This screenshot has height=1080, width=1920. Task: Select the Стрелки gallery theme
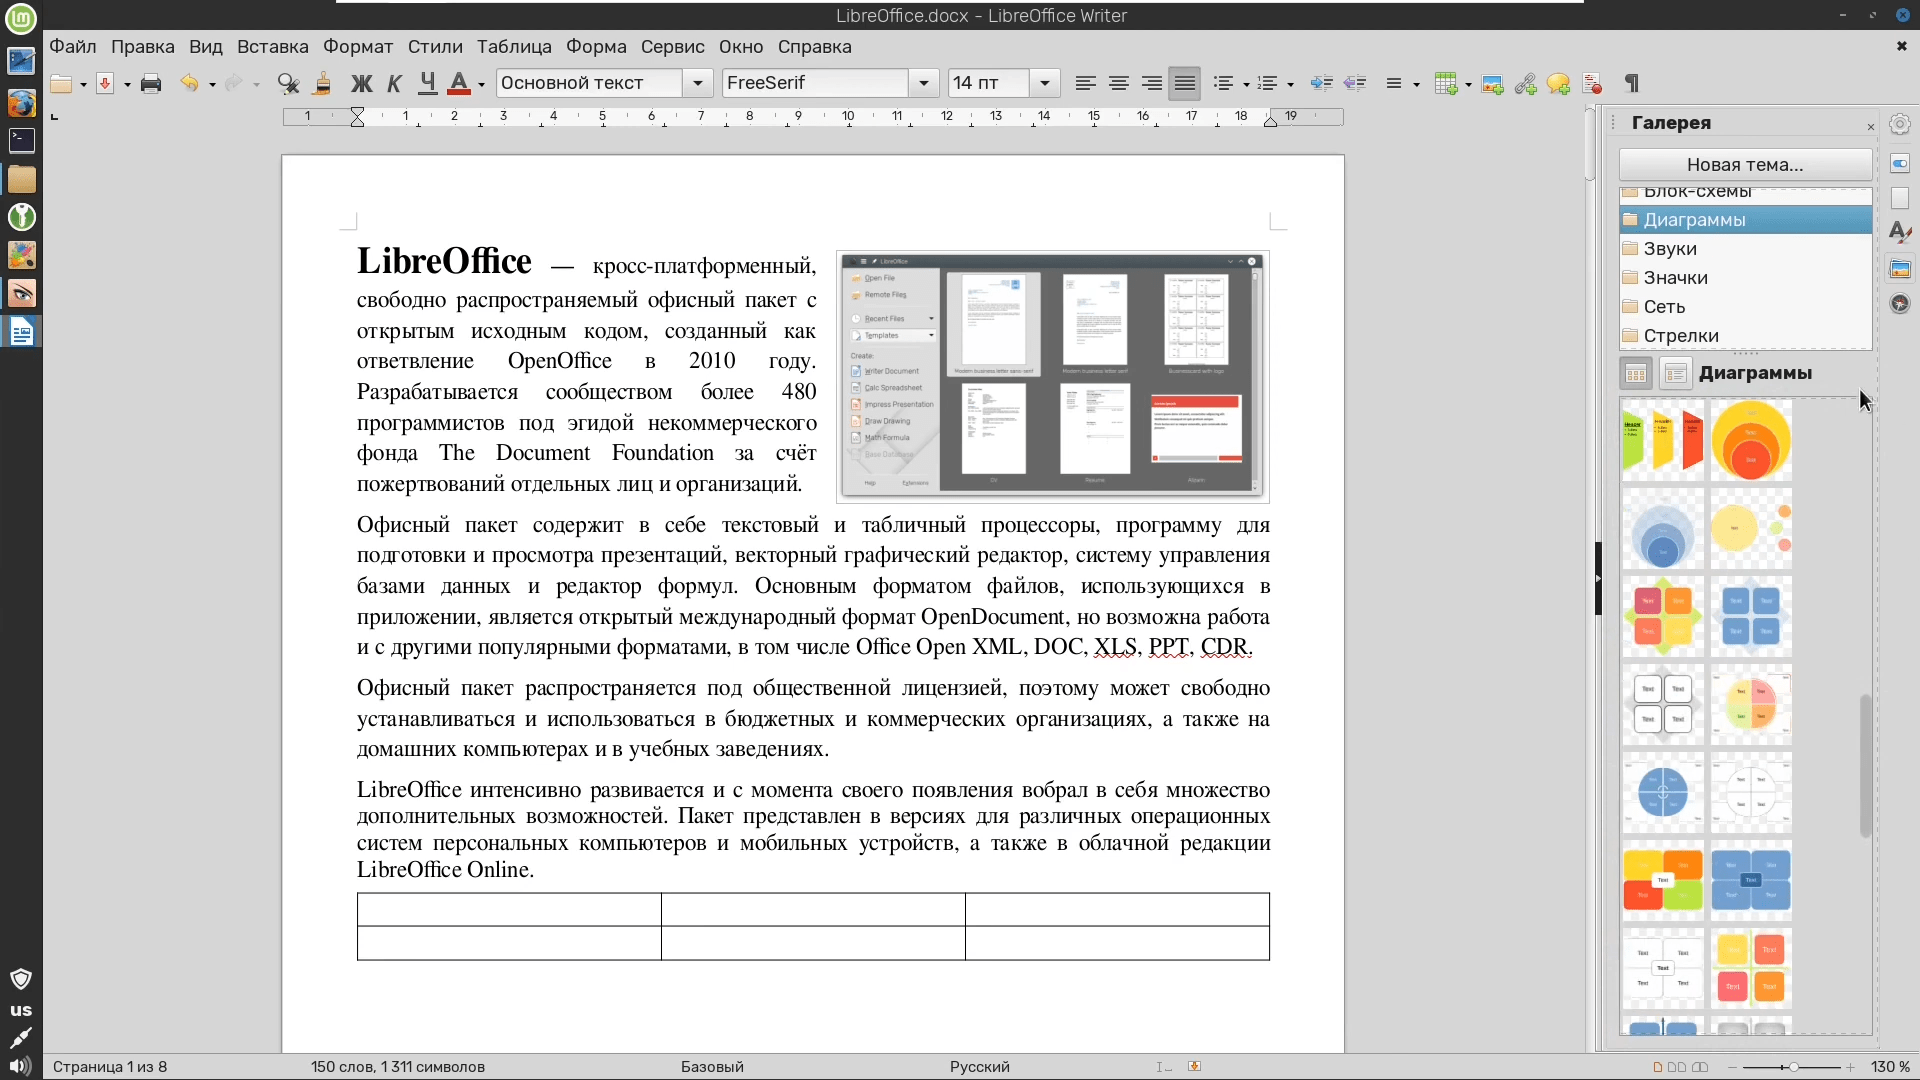point(1745,336)
